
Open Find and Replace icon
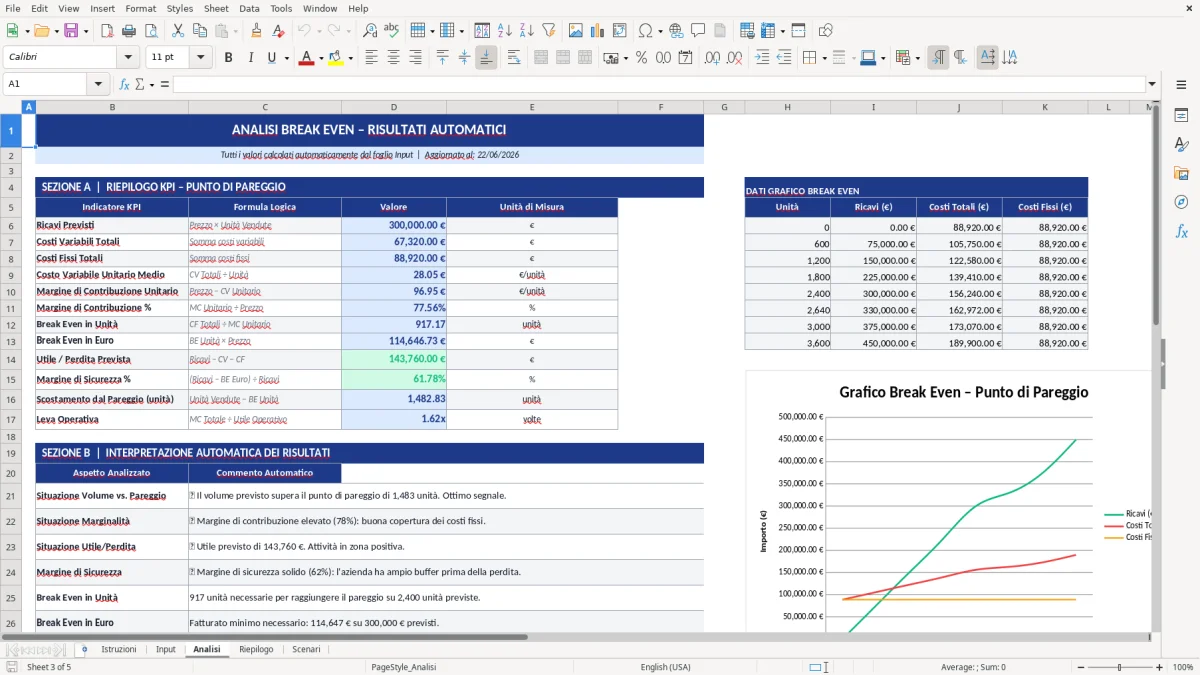click(x=370, y=31)
